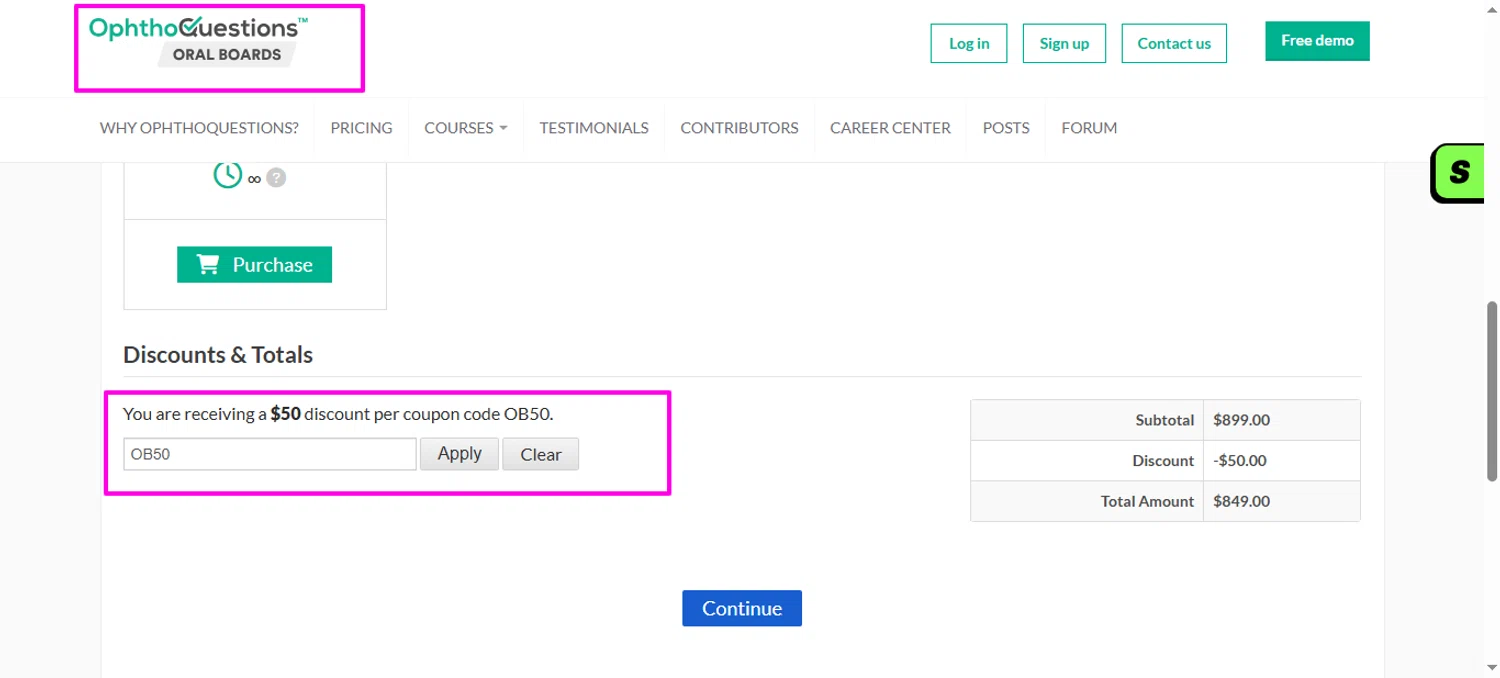Image resolution: width=1500 pixels, height=678 pixels.
Task: Click the Total Amount label
Action: point(1147,501)
